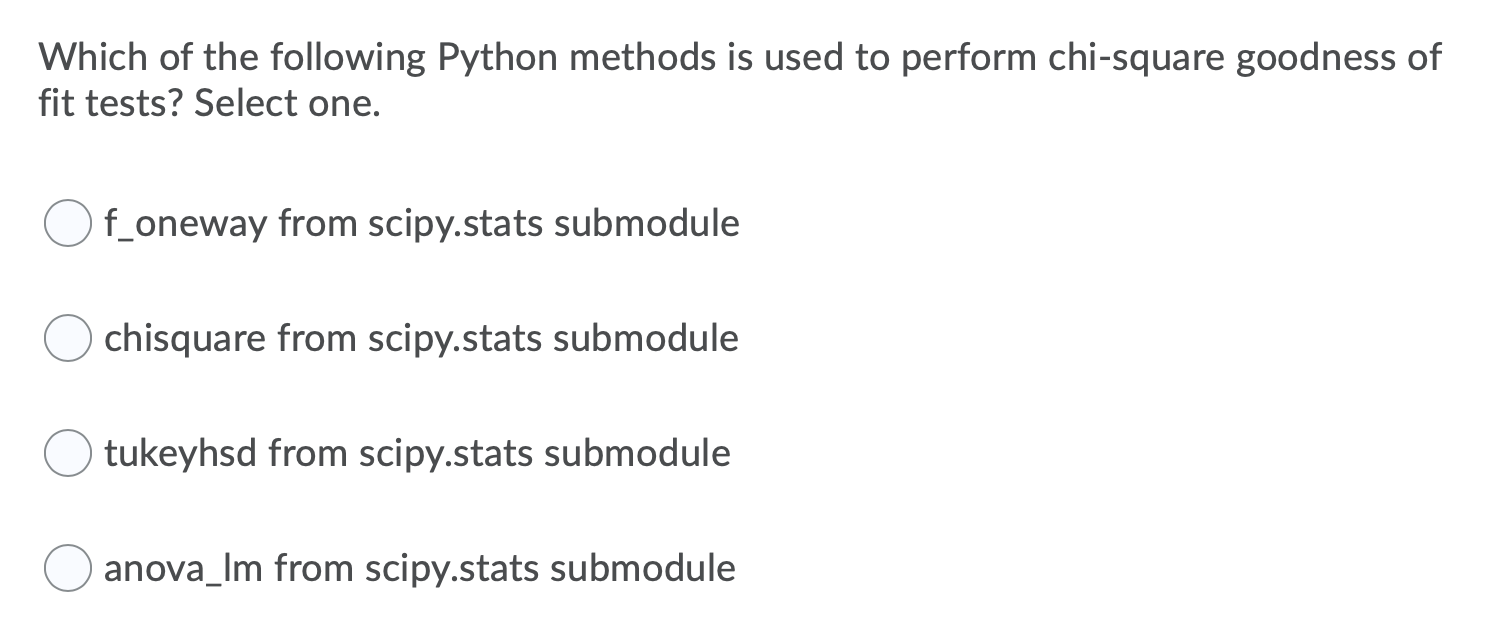Click the text chisquare from scipy.stats submodule

point(420,338)
